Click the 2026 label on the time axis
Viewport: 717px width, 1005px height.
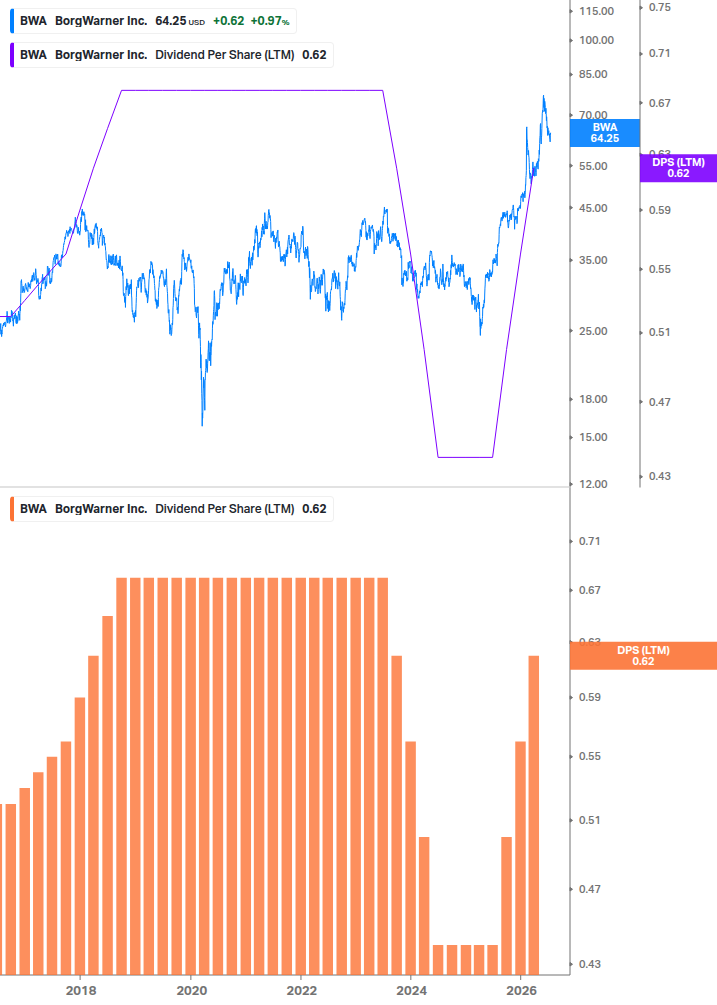tap(522, 991)
